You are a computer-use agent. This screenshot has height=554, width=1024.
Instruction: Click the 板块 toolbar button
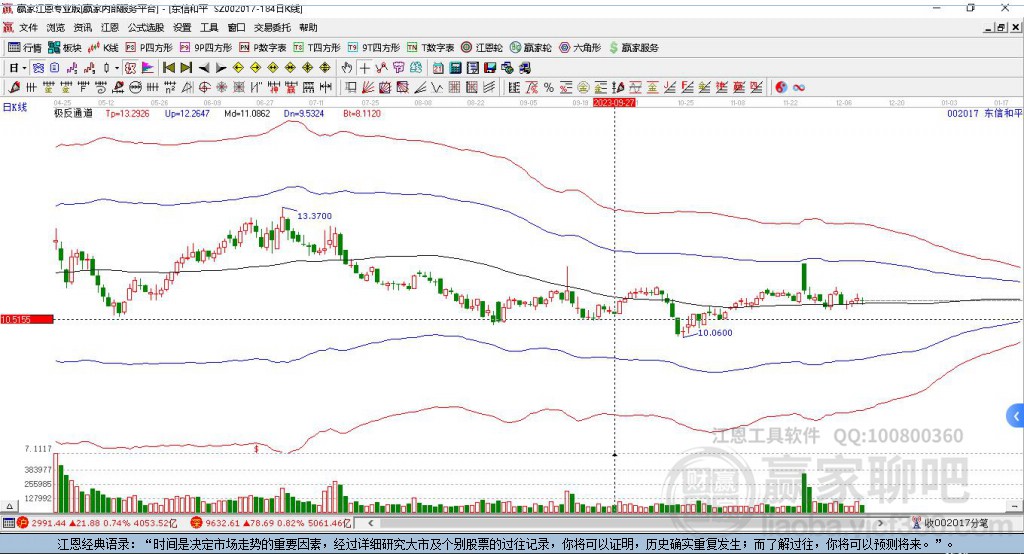pyautogui.click(x=65, y=48)
